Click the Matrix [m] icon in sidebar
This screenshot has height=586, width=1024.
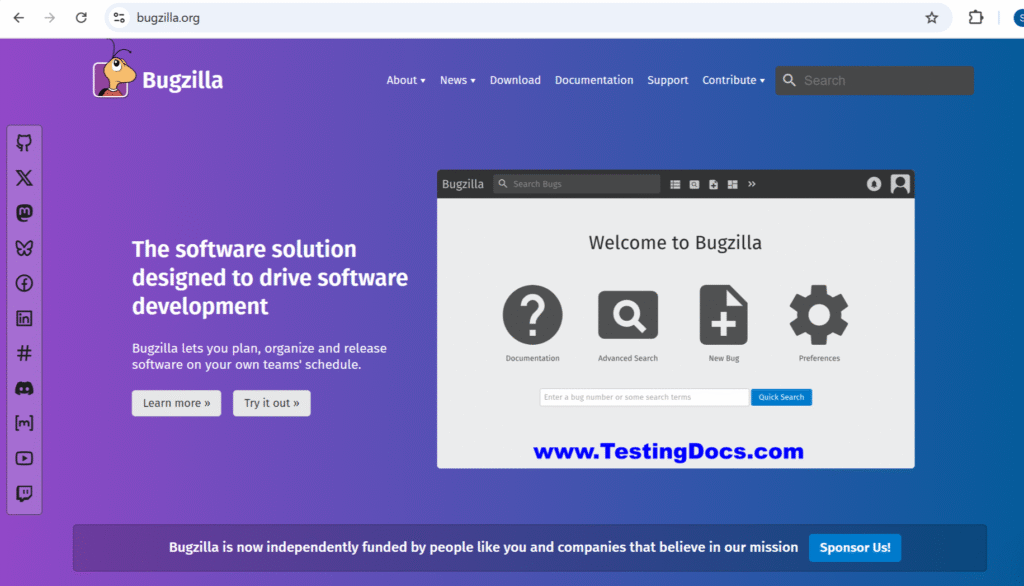[24, 423]
